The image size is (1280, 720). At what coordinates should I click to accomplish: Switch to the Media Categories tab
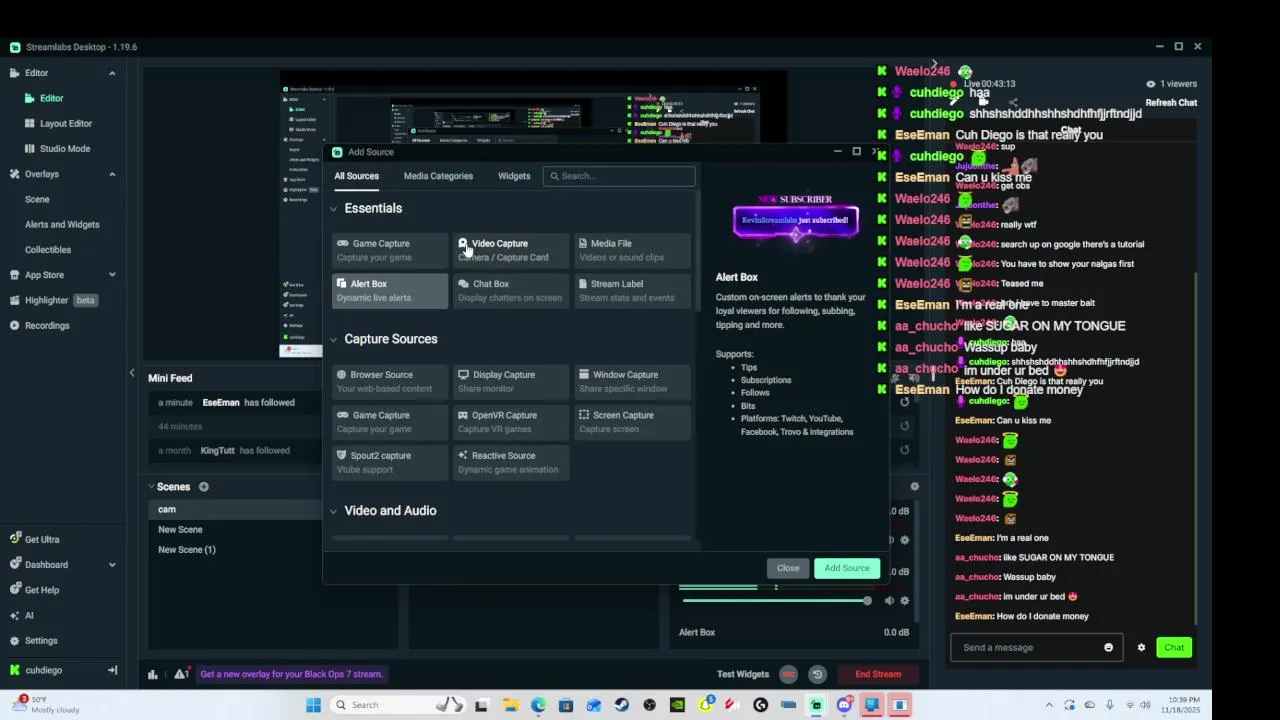coord(438,176)
